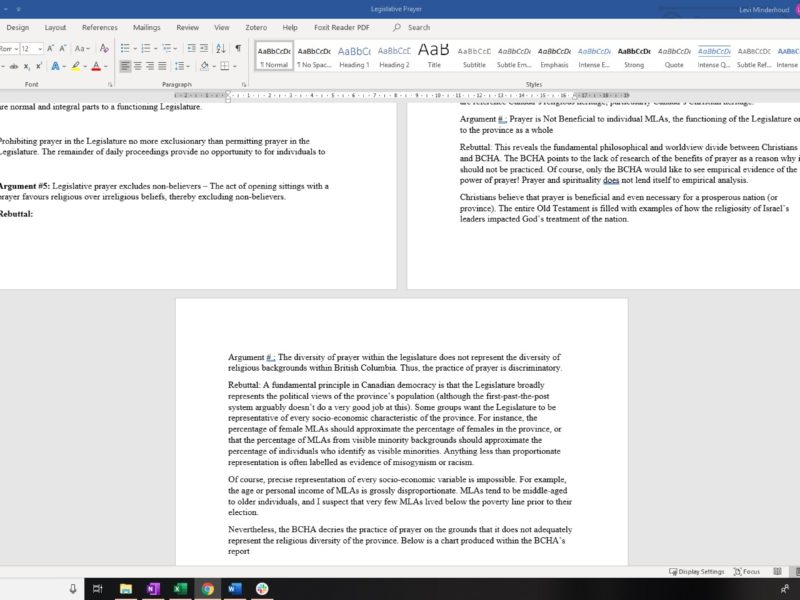
Task: Open Chrome from the taskbar
Action: tap(207, 589)
